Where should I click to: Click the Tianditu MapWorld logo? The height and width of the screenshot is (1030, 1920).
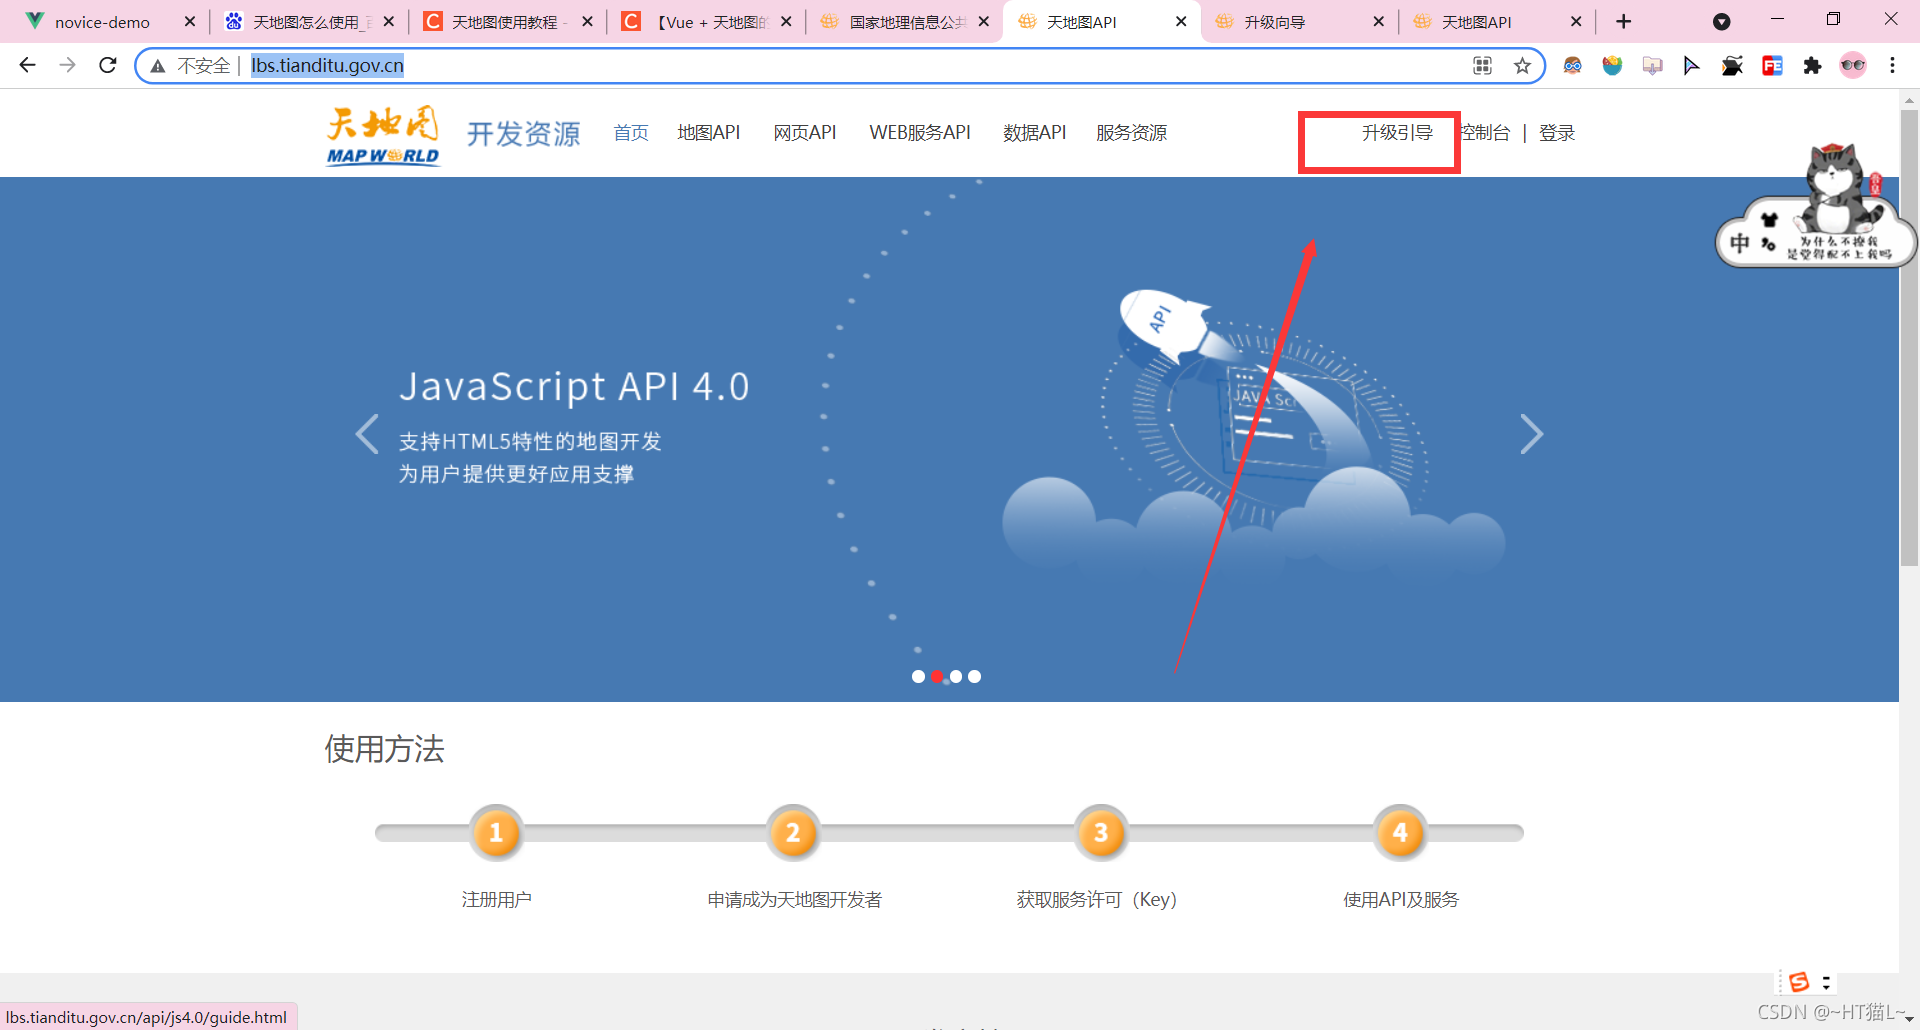383,135
